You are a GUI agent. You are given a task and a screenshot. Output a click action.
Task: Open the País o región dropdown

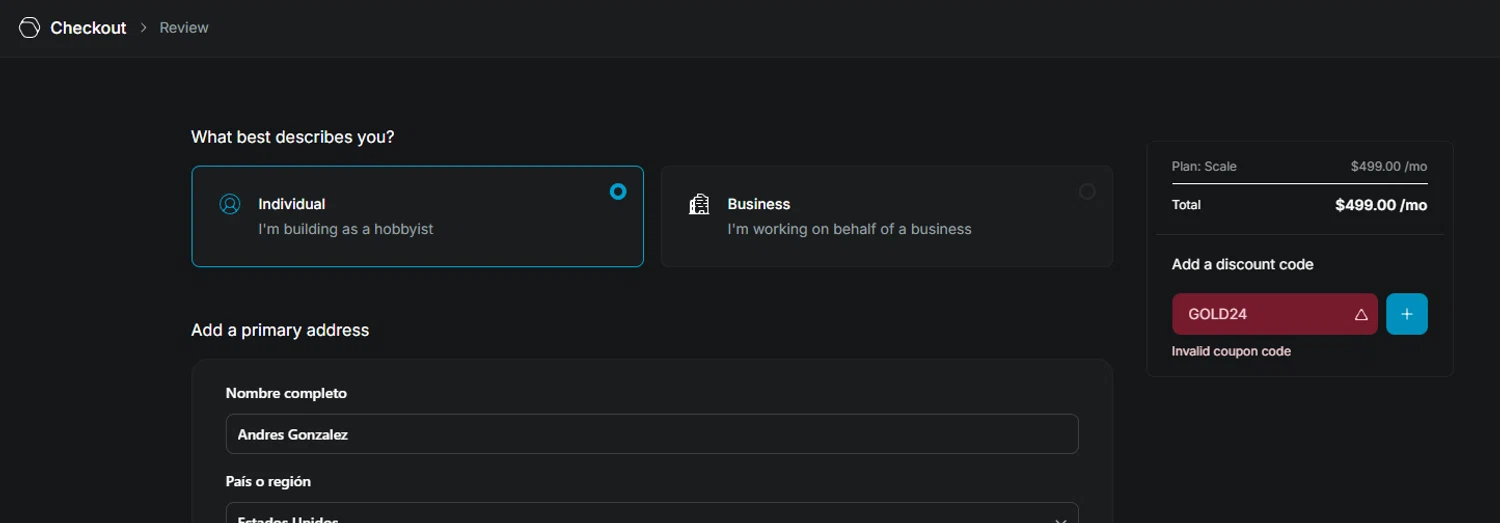coord(652,513)
